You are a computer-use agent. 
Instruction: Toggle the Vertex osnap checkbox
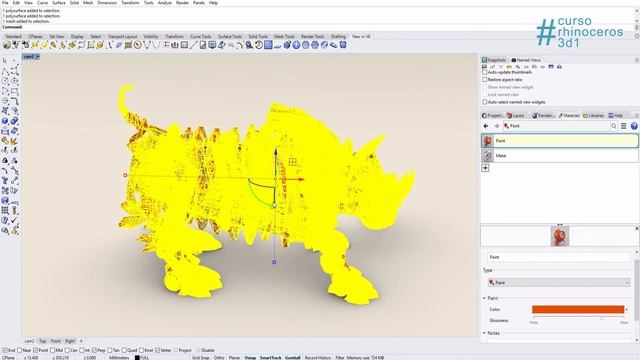158,350
